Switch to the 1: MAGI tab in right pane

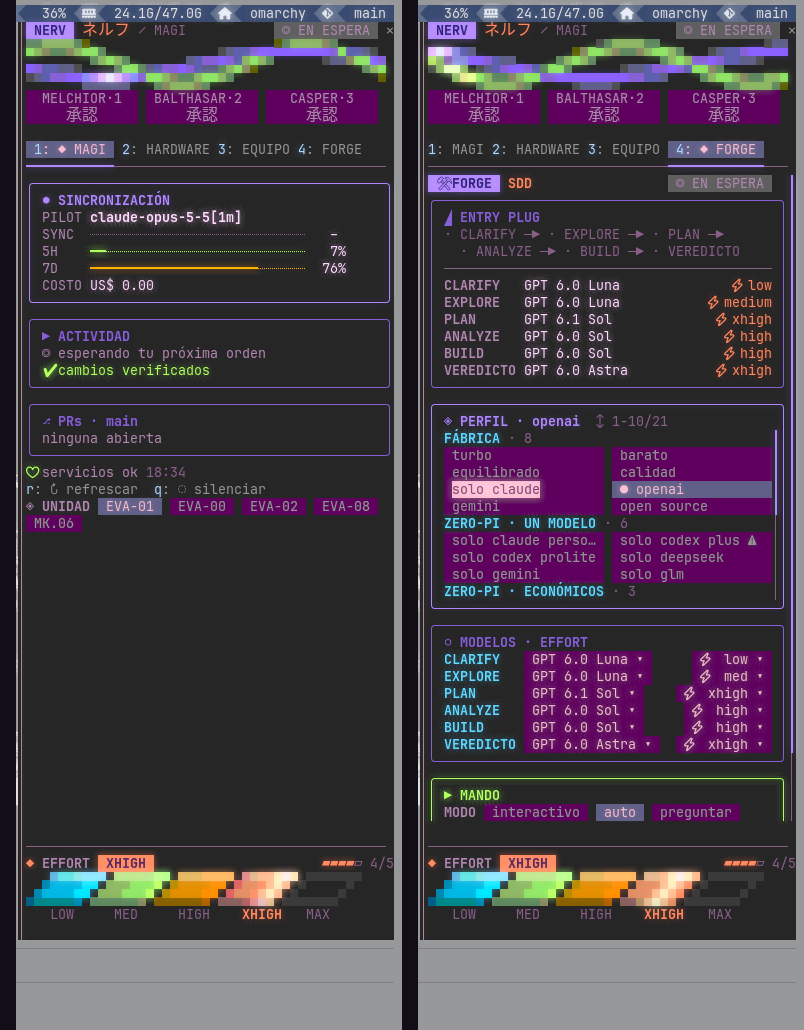455,150
